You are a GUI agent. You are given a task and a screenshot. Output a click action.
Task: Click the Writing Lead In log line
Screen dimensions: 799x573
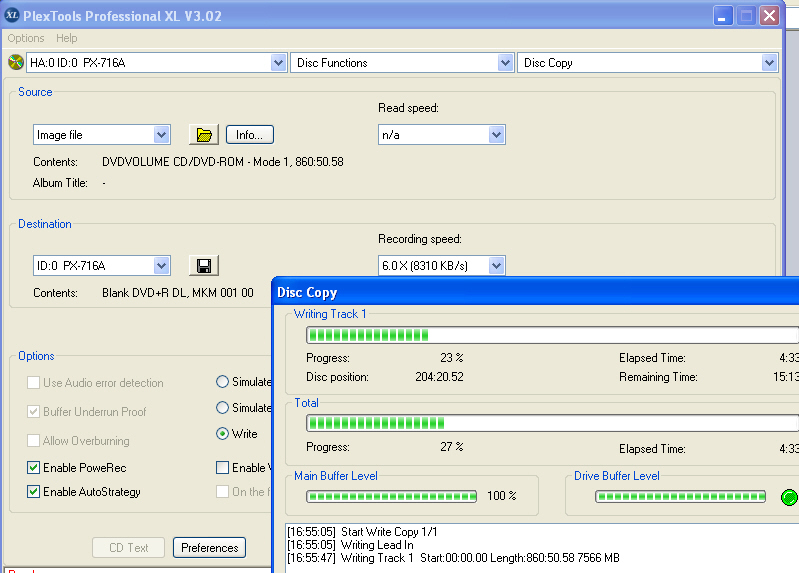tap(351, 545)
